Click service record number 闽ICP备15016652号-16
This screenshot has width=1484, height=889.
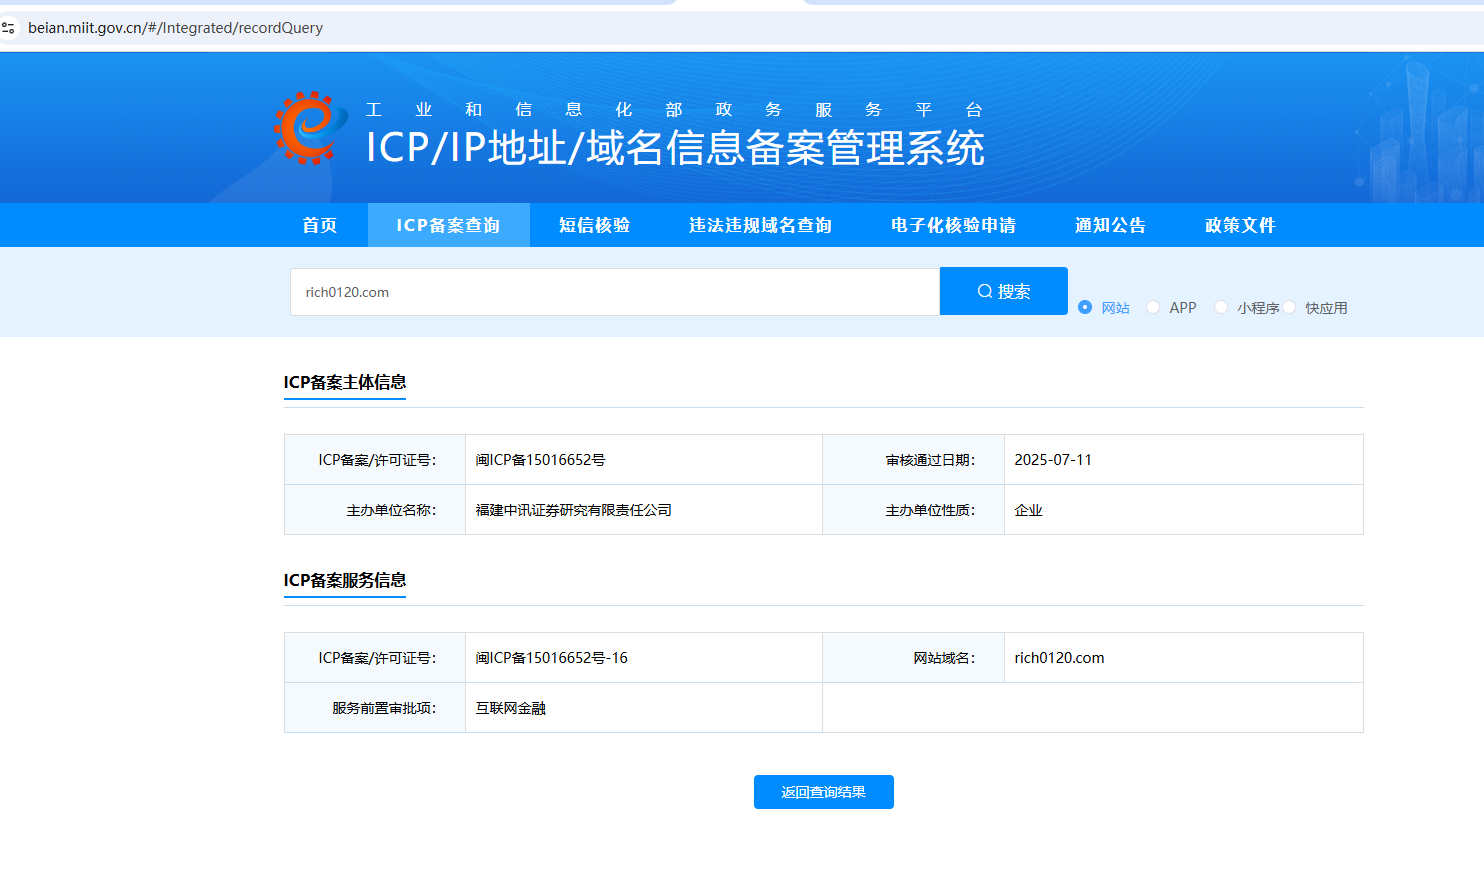[551, 658]
